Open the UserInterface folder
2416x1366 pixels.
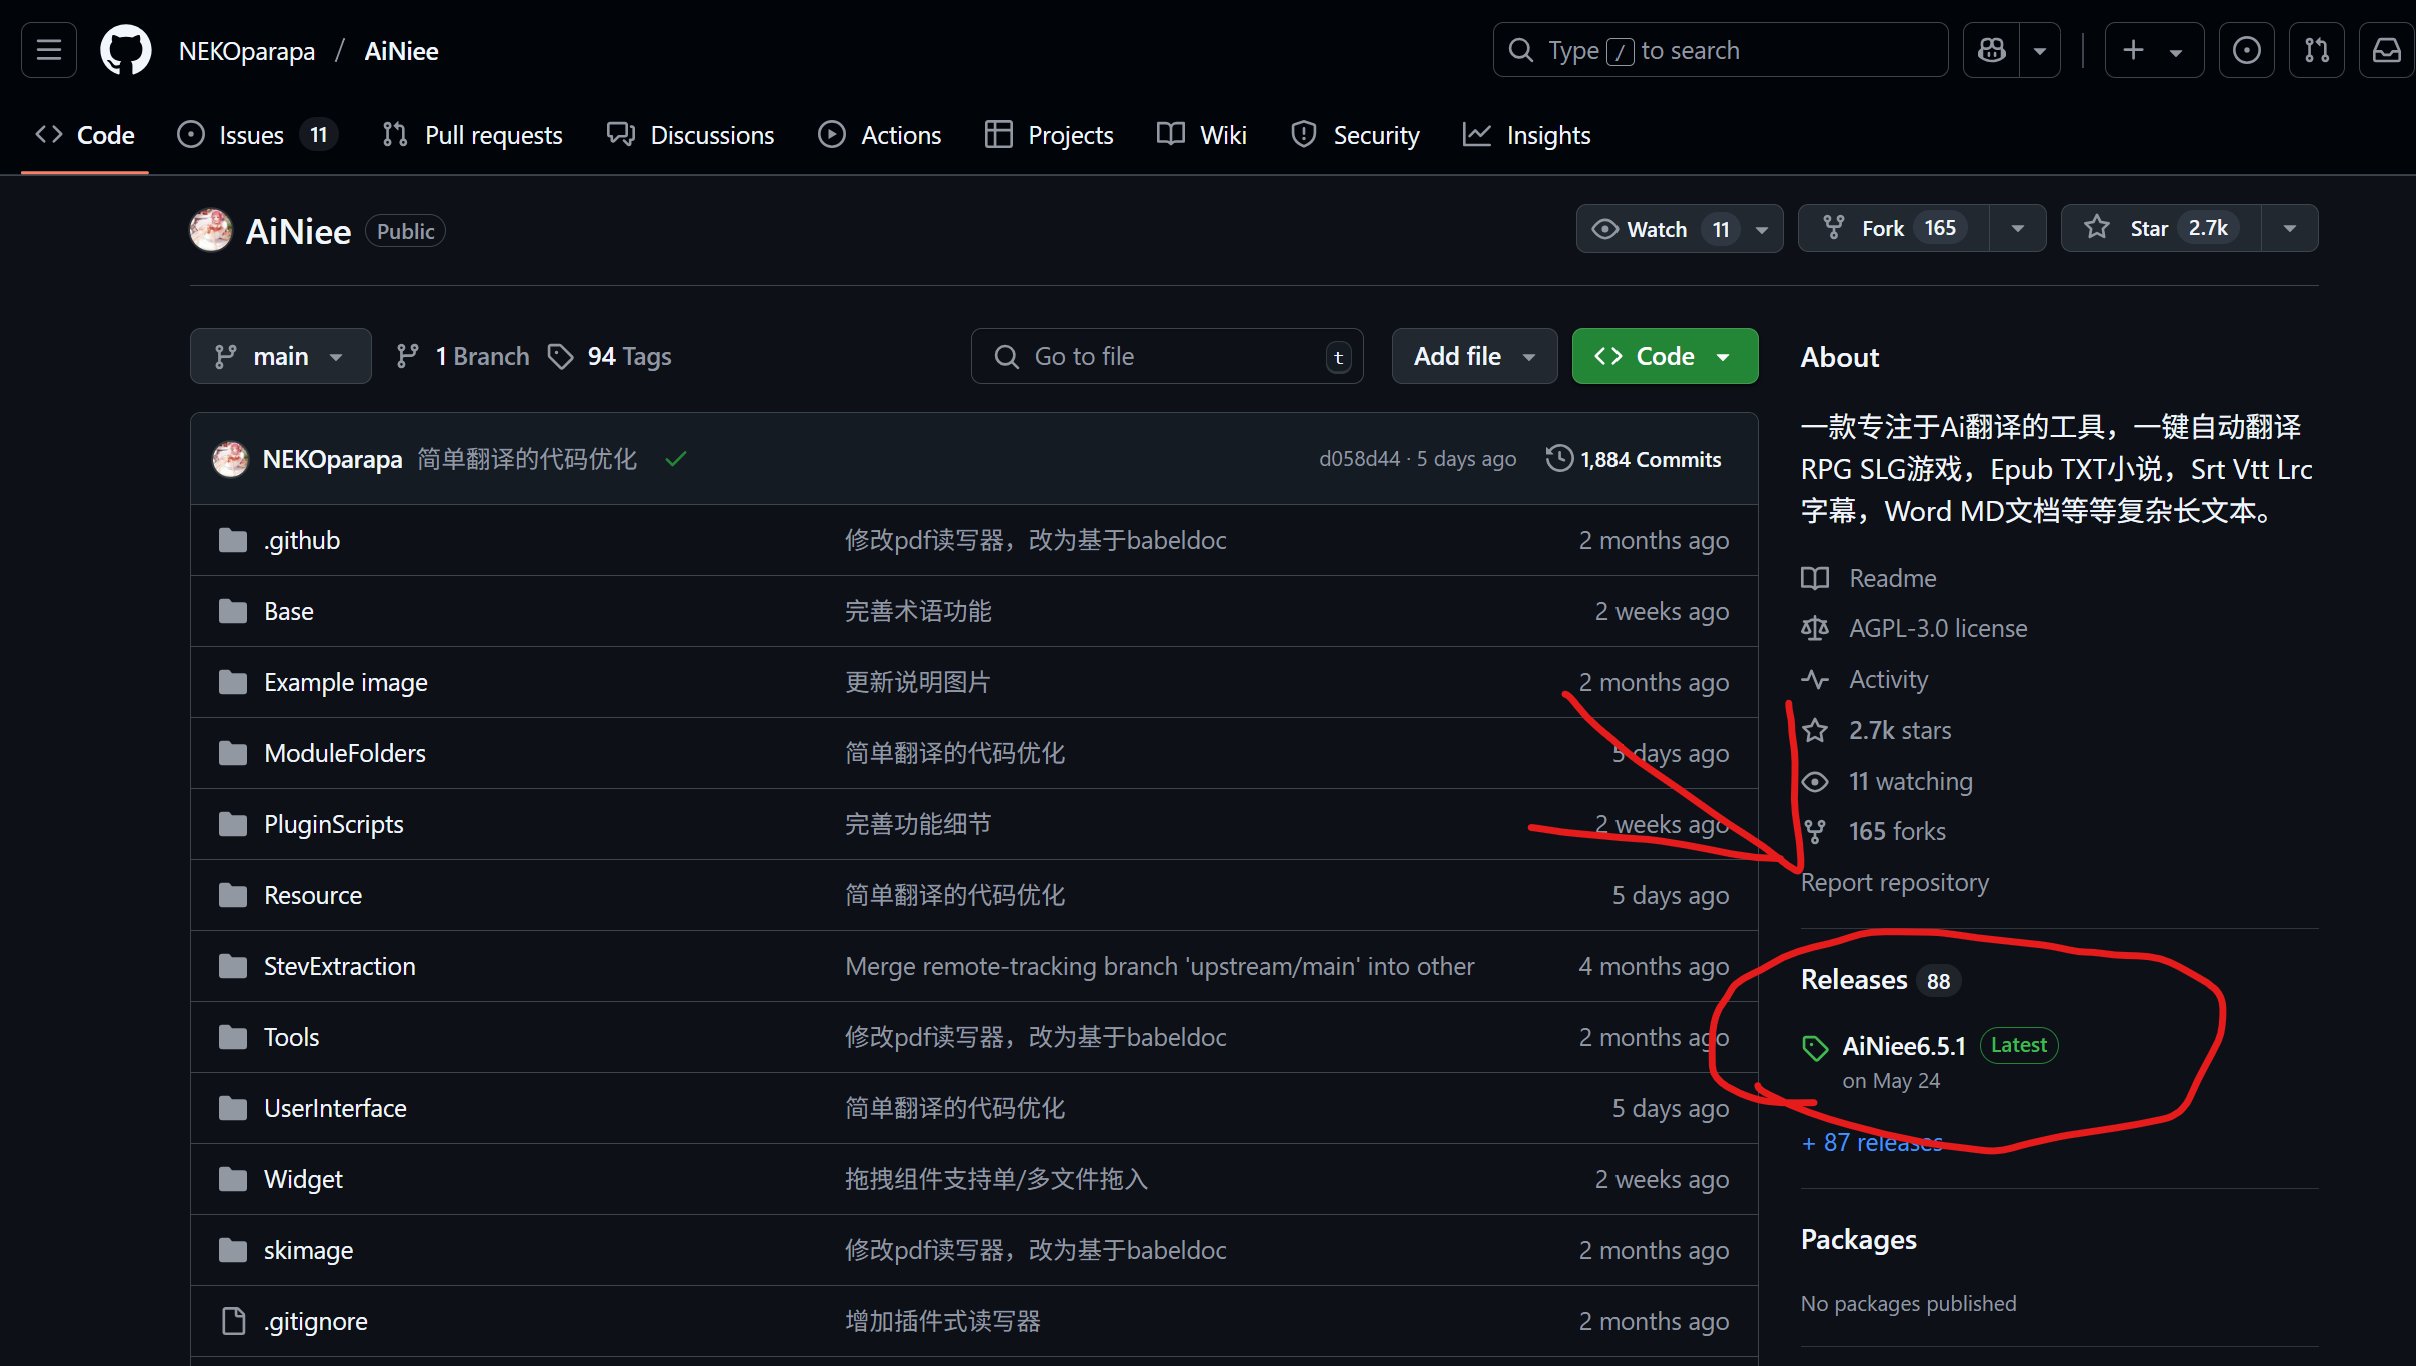click(336, 1108)
